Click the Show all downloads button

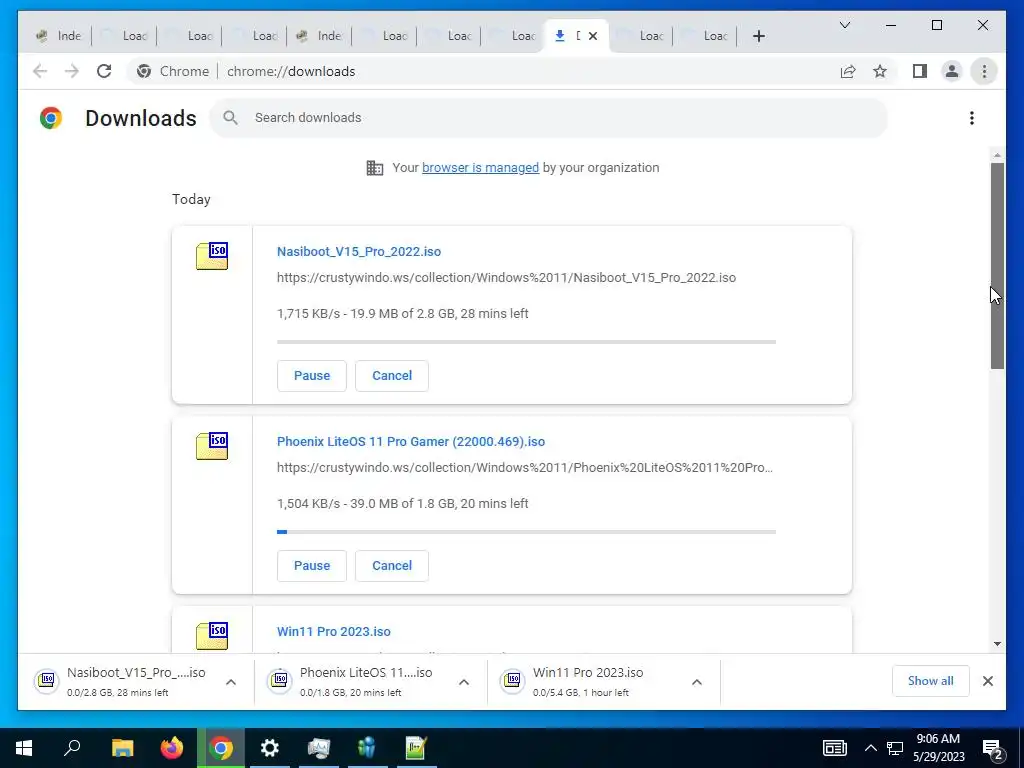pos(930,680)
